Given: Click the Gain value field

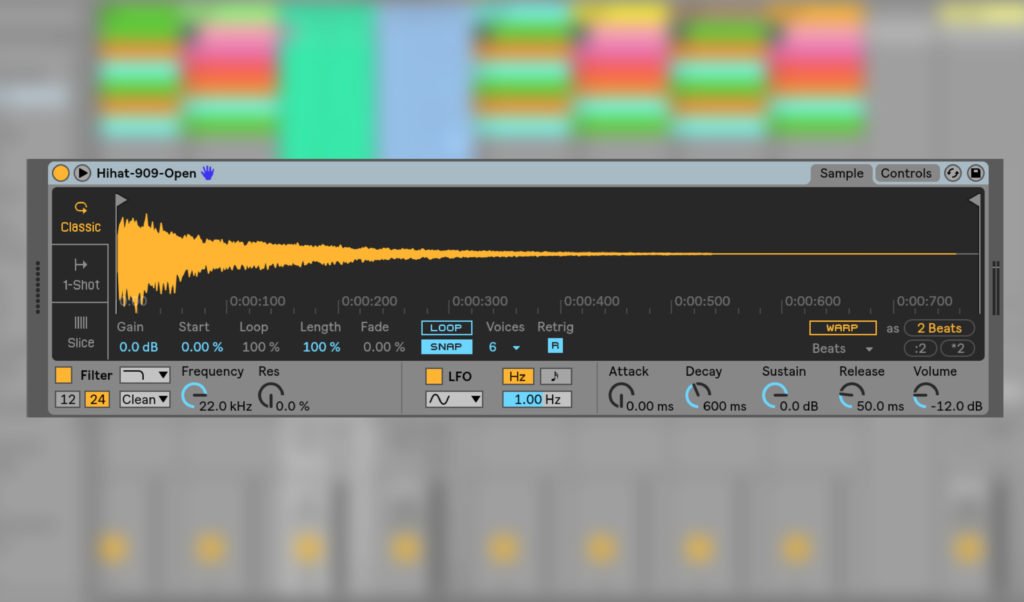Looking at the screenshot, I should pyautogui.click(x=138, y=347).
